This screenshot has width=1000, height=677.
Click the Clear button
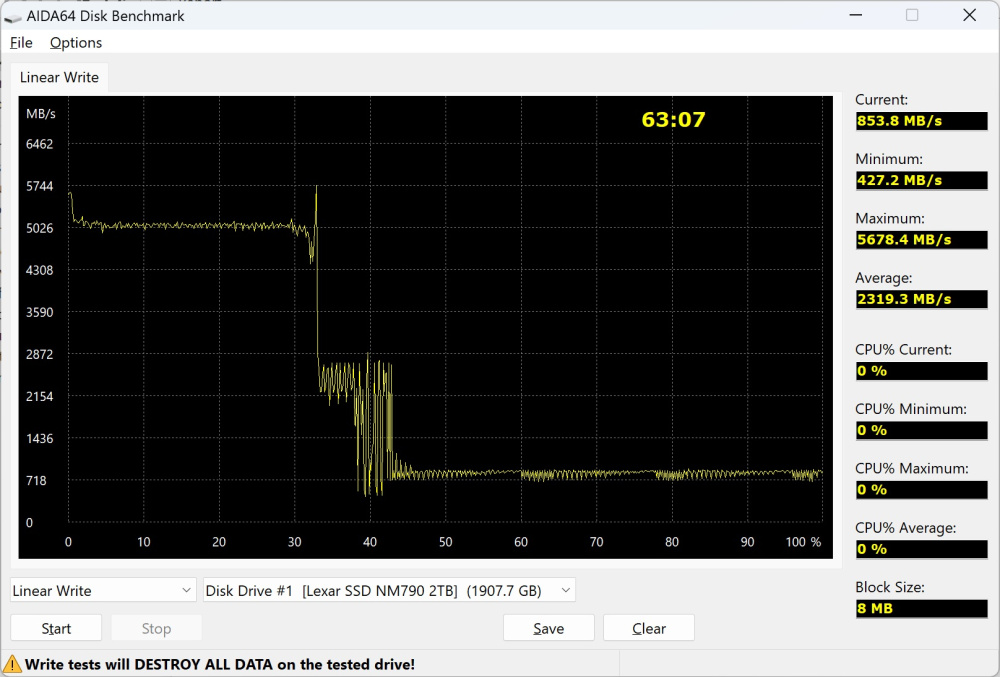pyautogui.click(x=649, y=628)
